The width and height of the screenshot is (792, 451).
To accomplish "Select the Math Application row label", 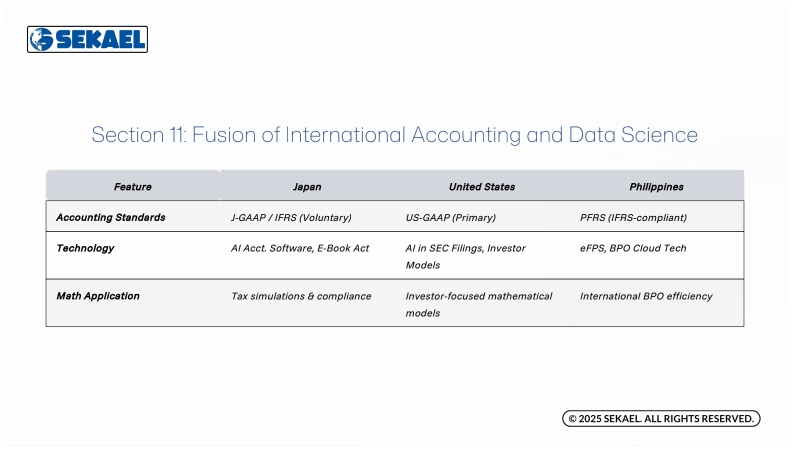I will (98, 296).
